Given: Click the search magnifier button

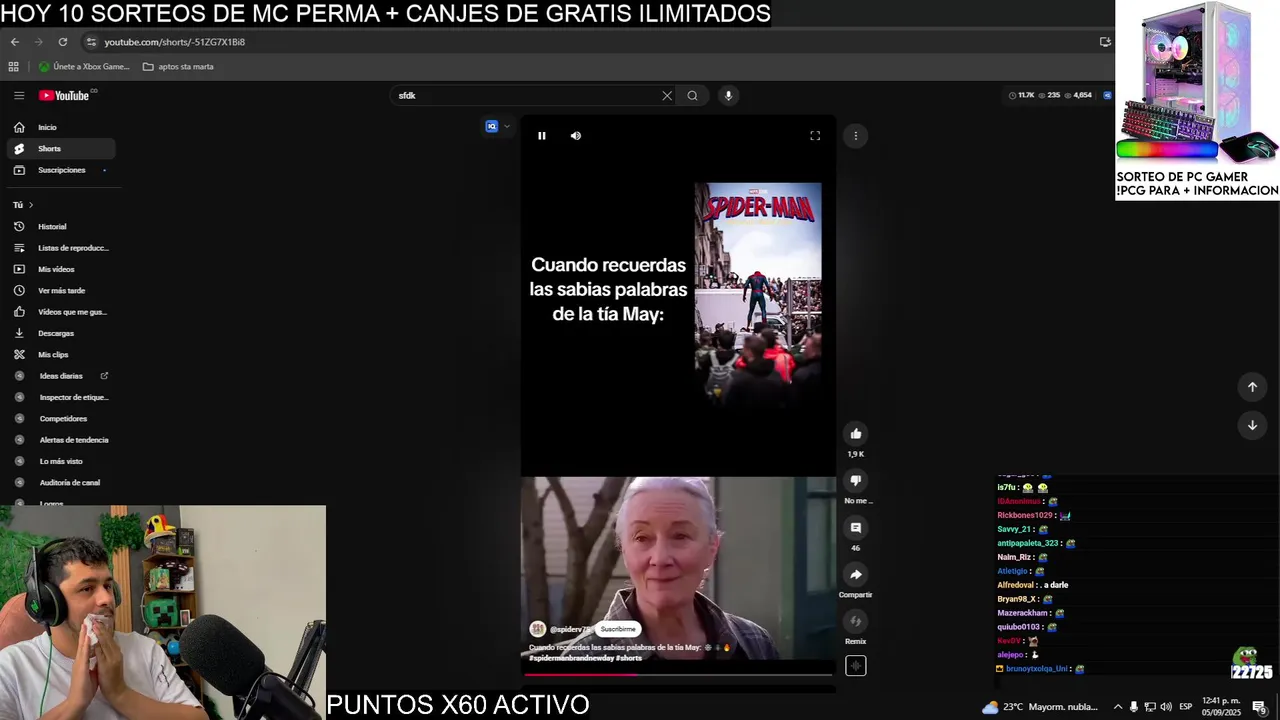Looking at the screenshot, I should point(692,95).
